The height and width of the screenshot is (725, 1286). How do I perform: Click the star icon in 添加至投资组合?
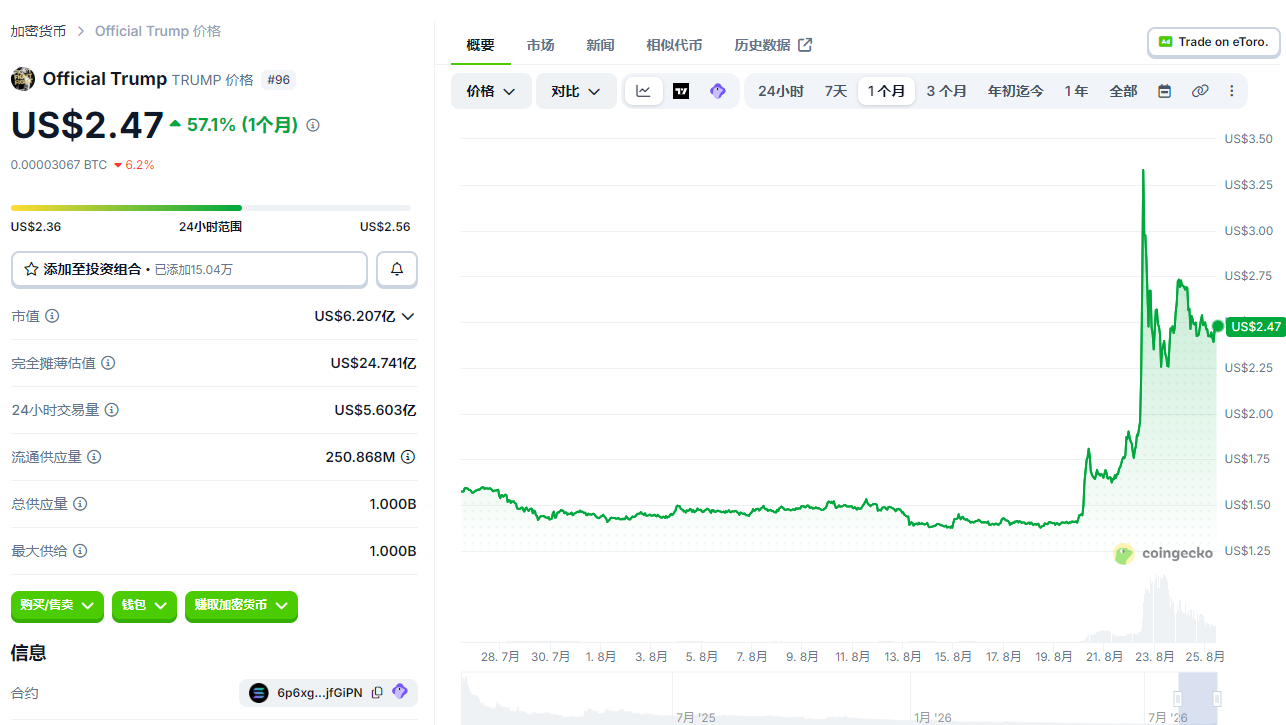click(x=31, y=269)
